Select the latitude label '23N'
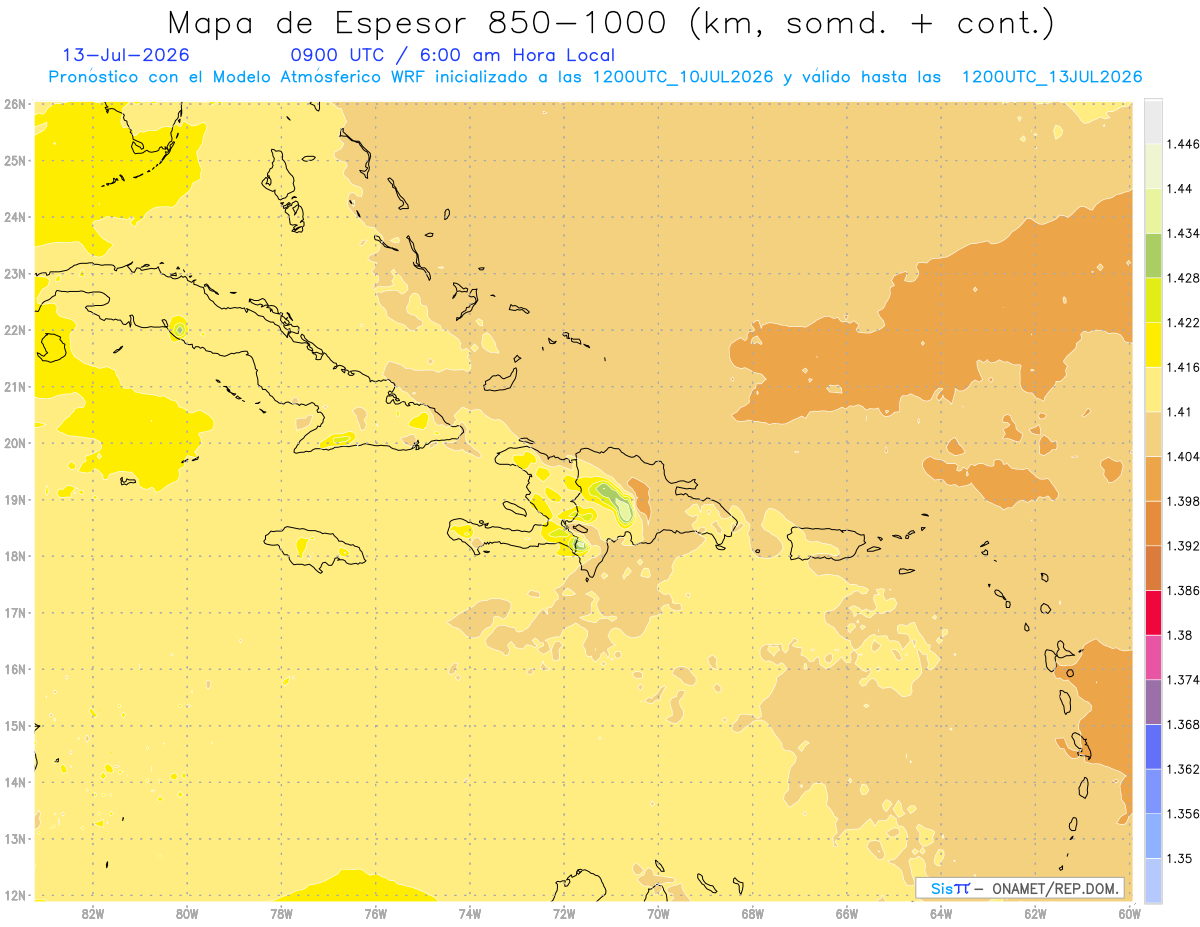 (14, 273)
